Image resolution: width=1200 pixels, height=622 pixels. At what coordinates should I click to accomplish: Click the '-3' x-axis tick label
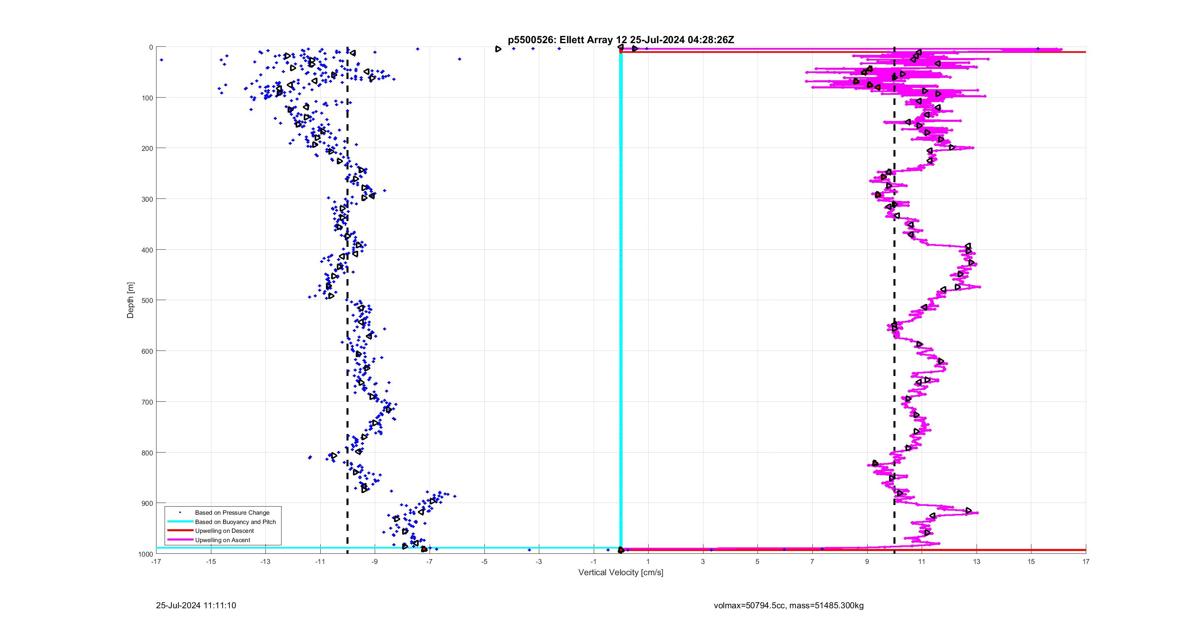coord(539,561)
